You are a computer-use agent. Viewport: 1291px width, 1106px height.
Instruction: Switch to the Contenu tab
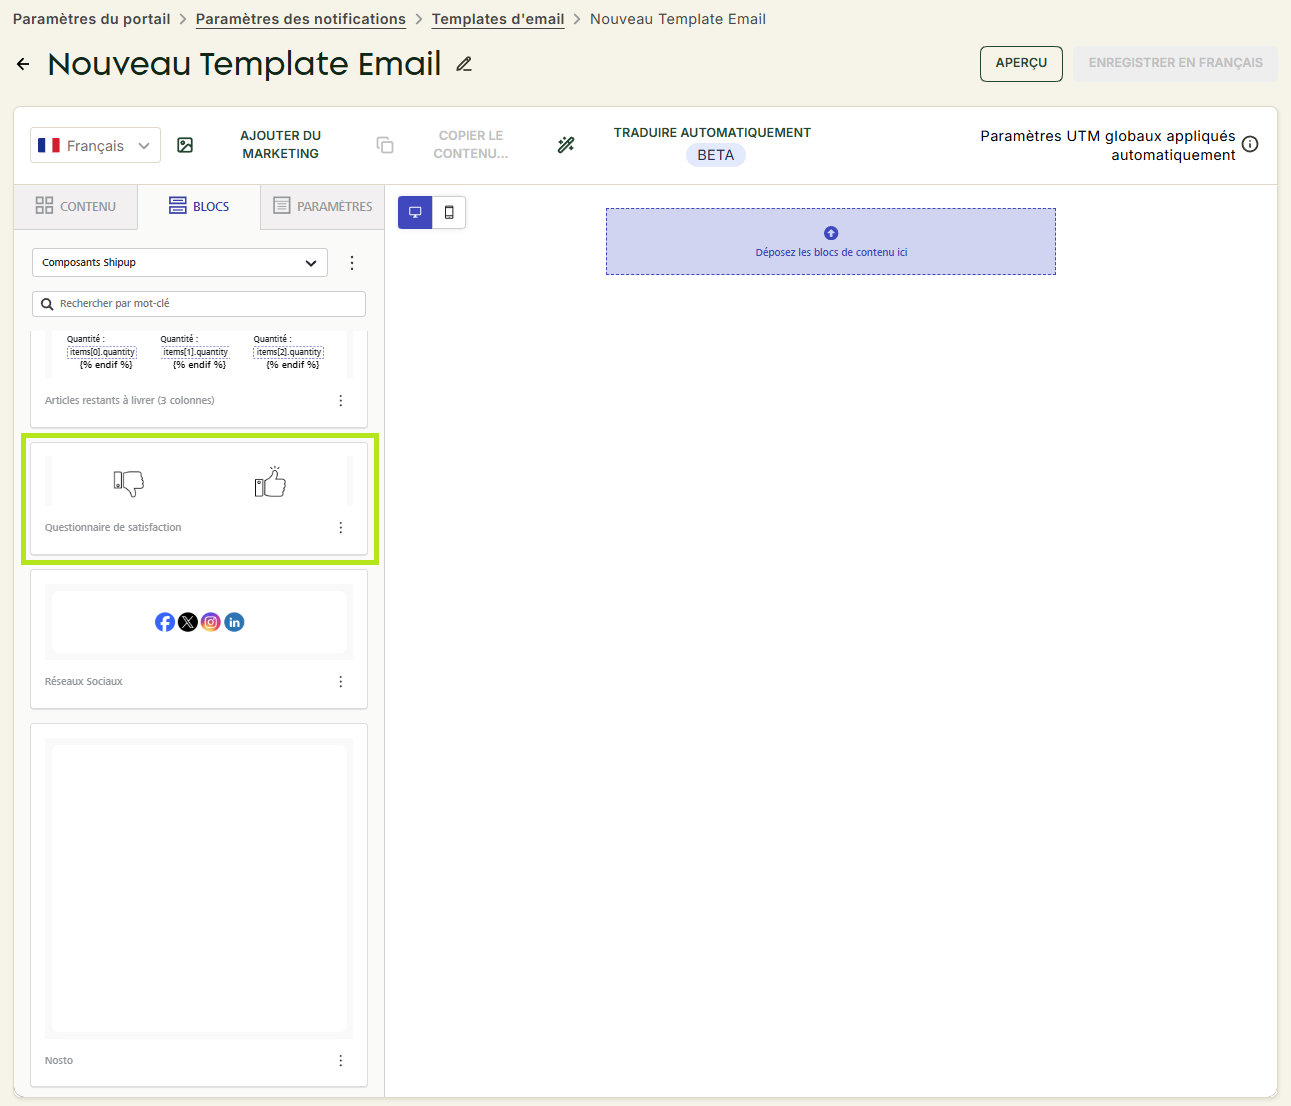(x=76, y=206)
